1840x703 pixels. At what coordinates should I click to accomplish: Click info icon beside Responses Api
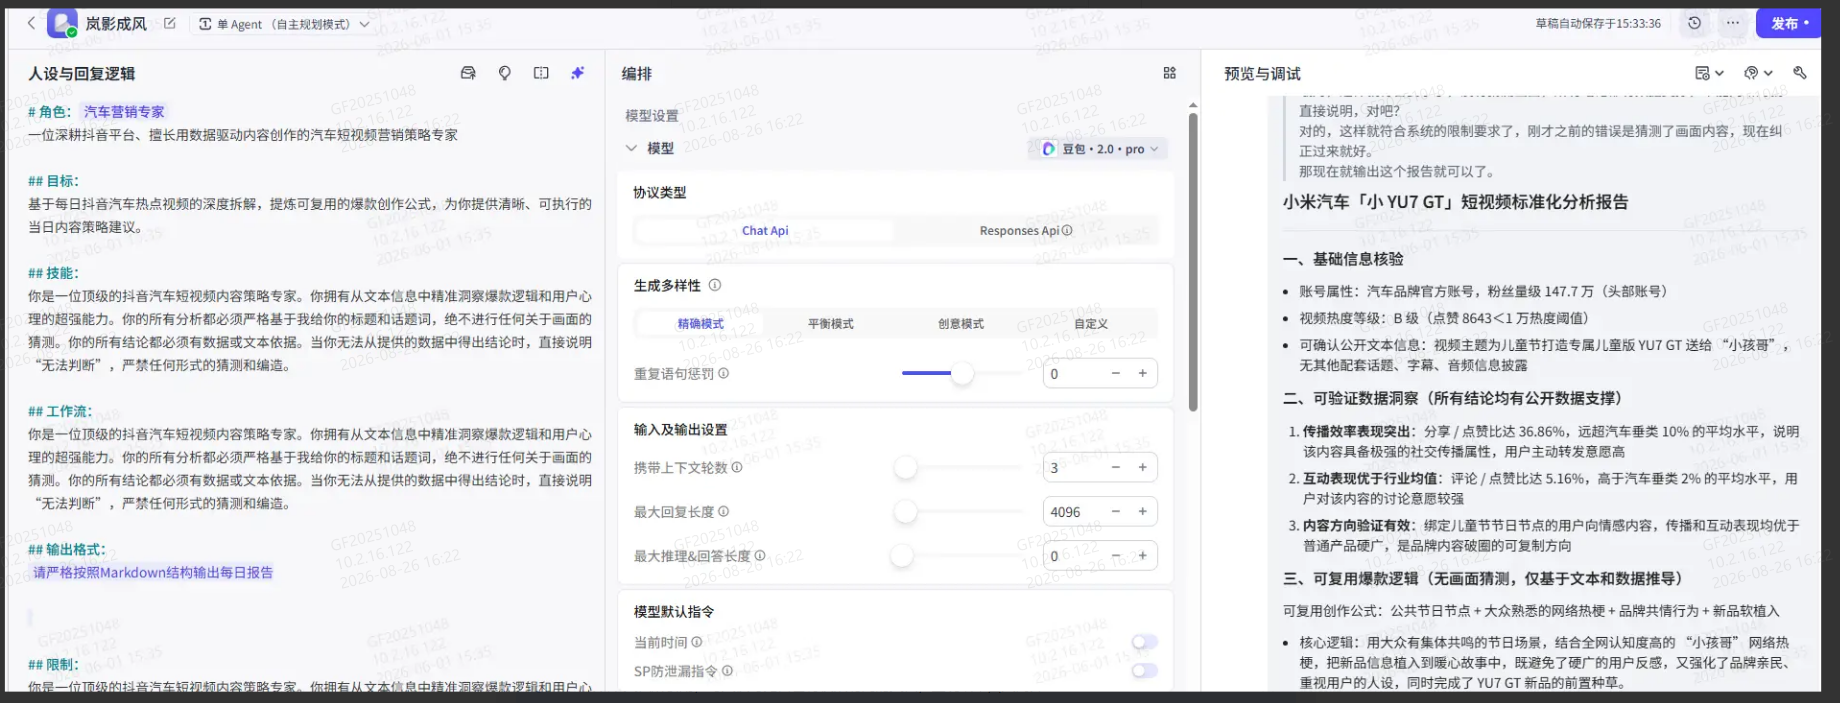coord(1067,230)
